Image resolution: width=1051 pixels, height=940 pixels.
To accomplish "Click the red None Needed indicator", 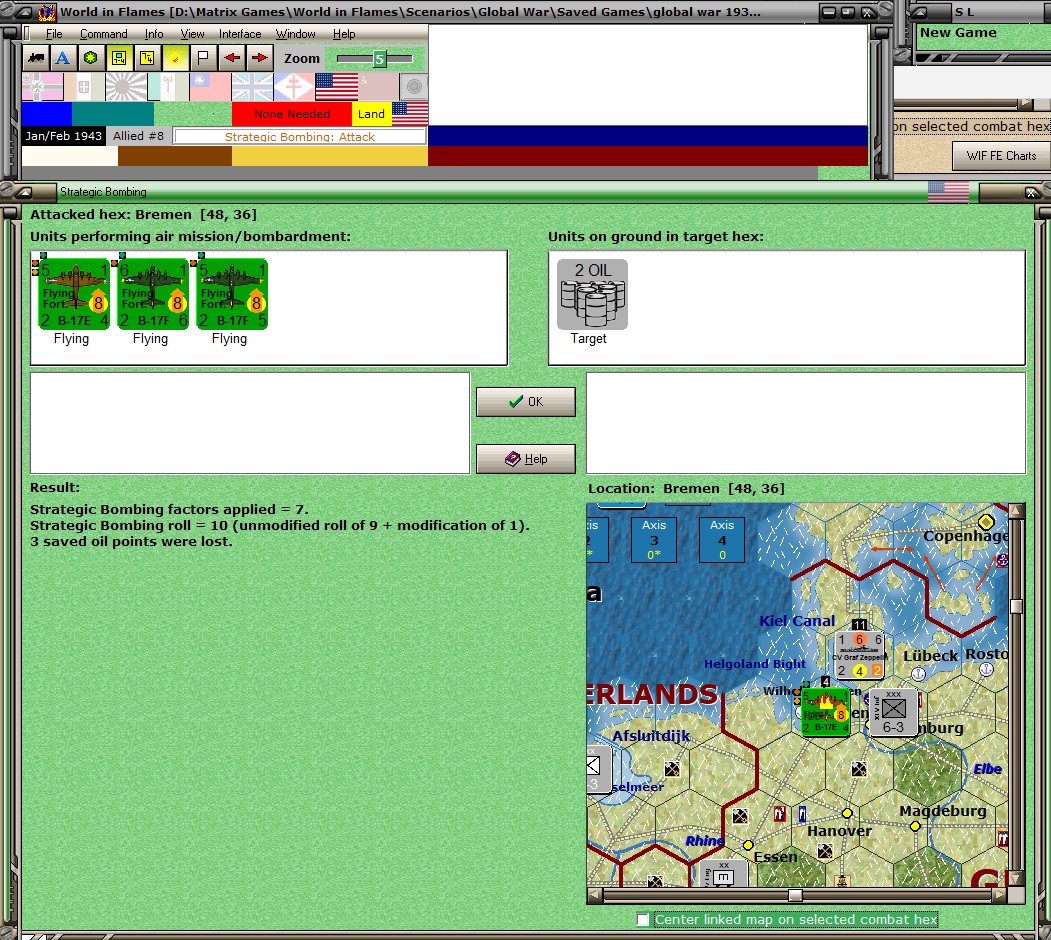I will 292,113.
